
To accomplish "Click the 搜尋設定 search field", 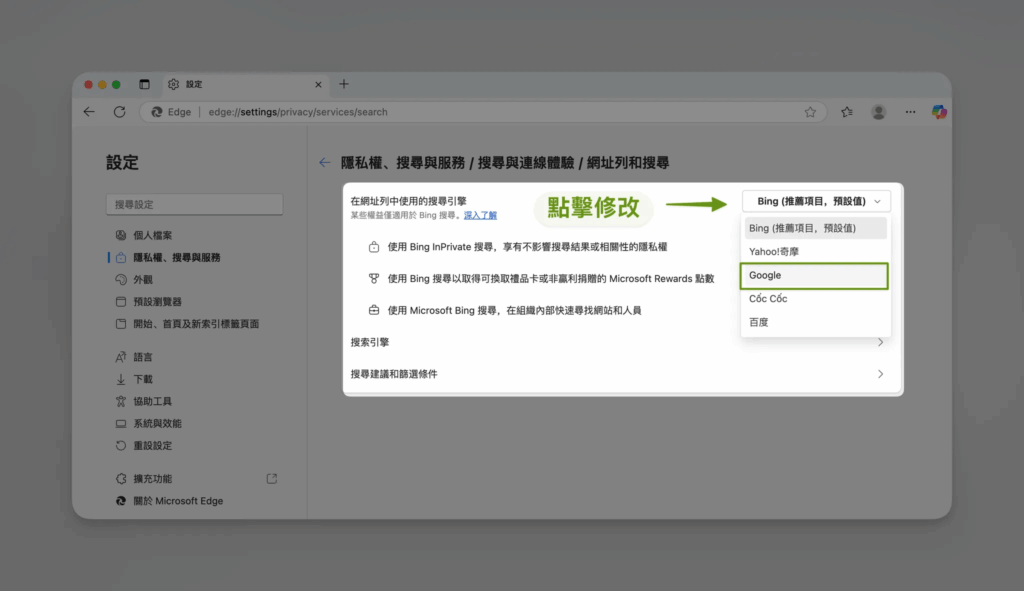I will (x=195, y=204).
